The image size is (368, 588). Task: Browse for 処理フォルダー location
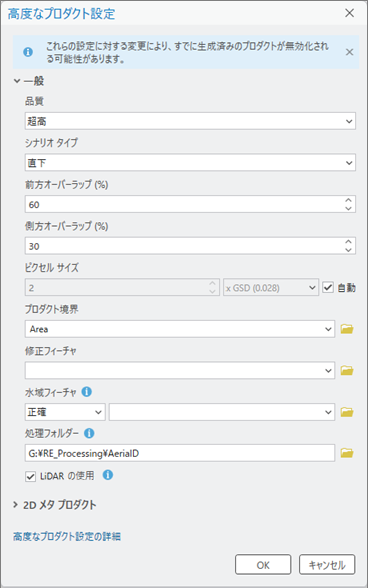click(347, 453)
